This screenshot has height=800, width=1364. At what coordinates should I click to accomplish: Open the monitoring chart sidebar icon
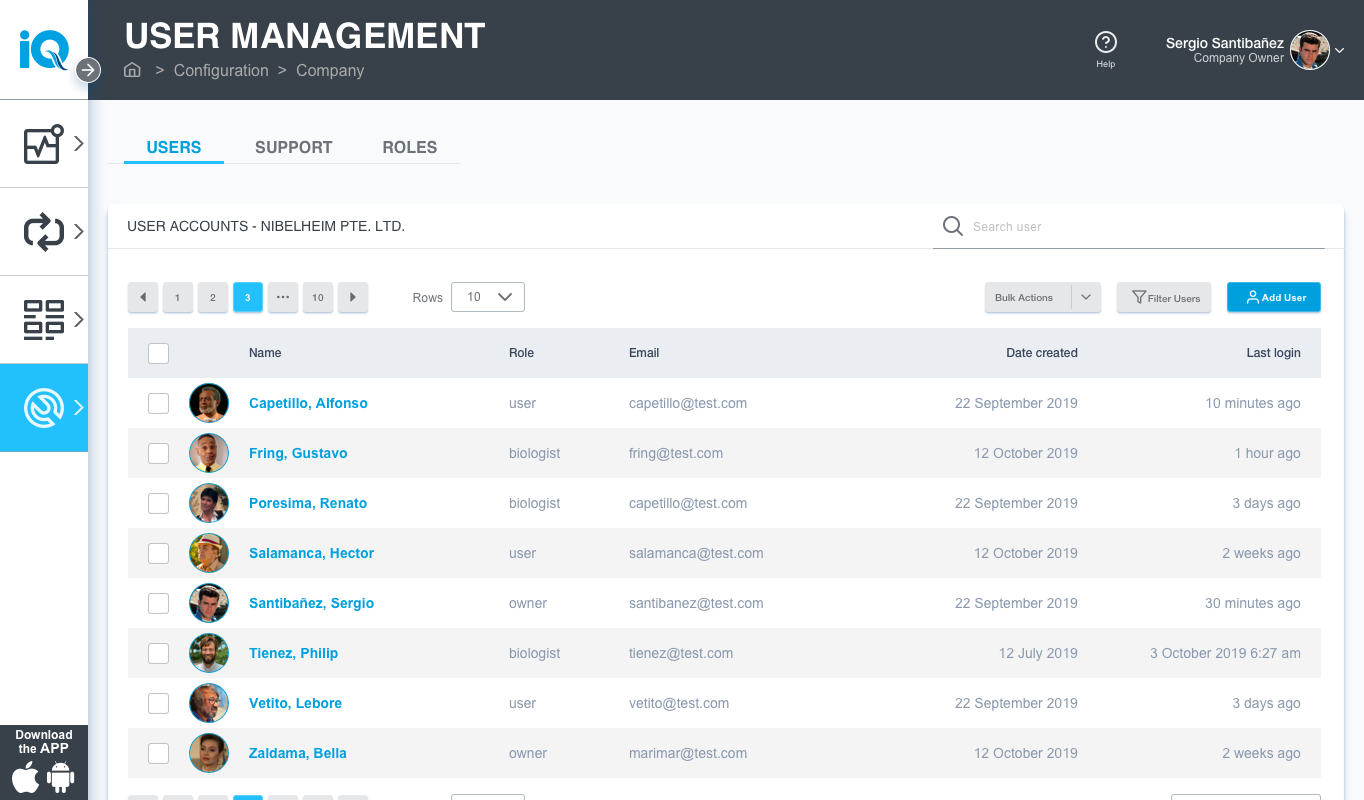point(44,144)
